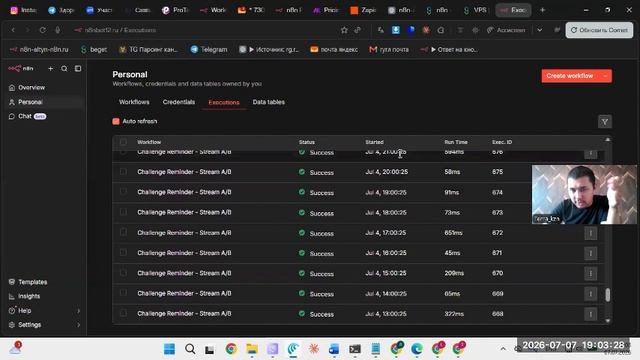The image size is (640, 360).
Task: Open the workflow name in the Jul 4, 20:00:25 row
Action: (x=184, y=172)
